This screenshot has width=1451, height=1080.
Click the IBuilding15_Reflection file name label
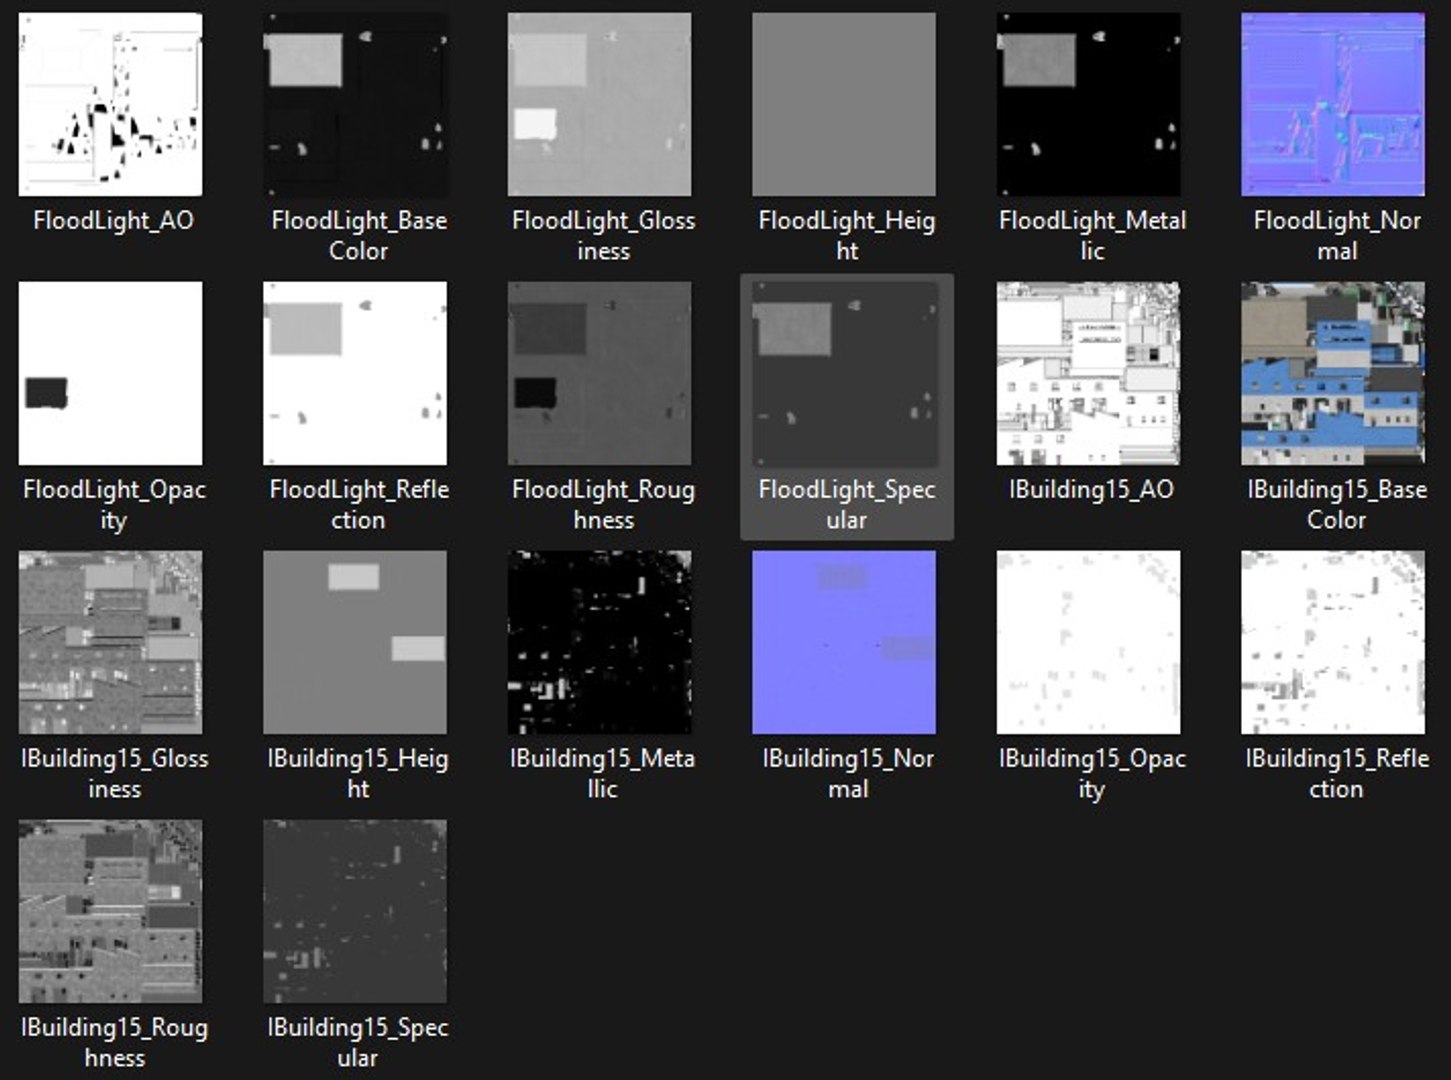coord(1336,773)
